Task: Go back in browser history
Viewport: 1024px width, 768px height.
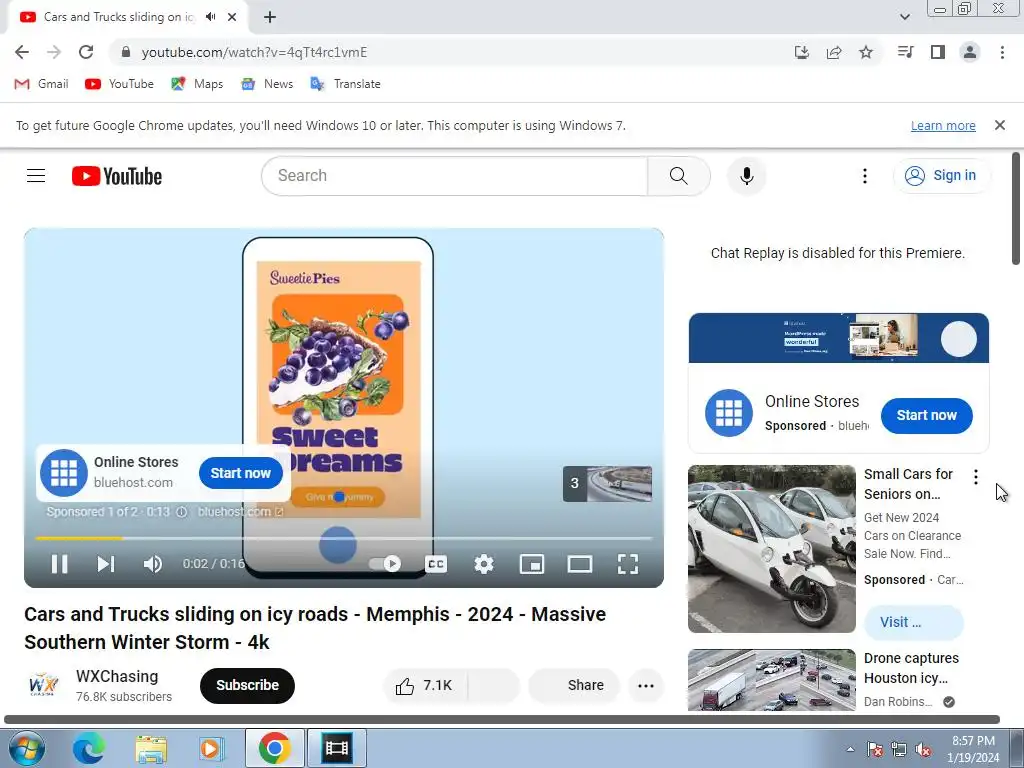Action: (x=22, y=52)
